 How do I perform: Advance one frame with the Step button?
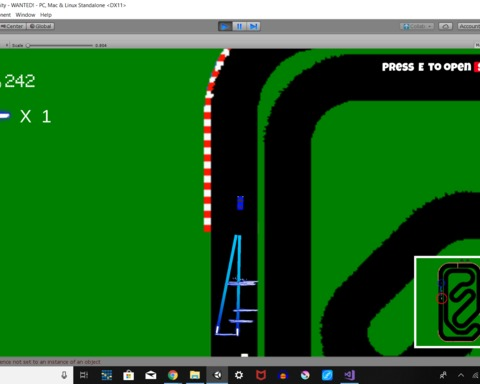253,26
